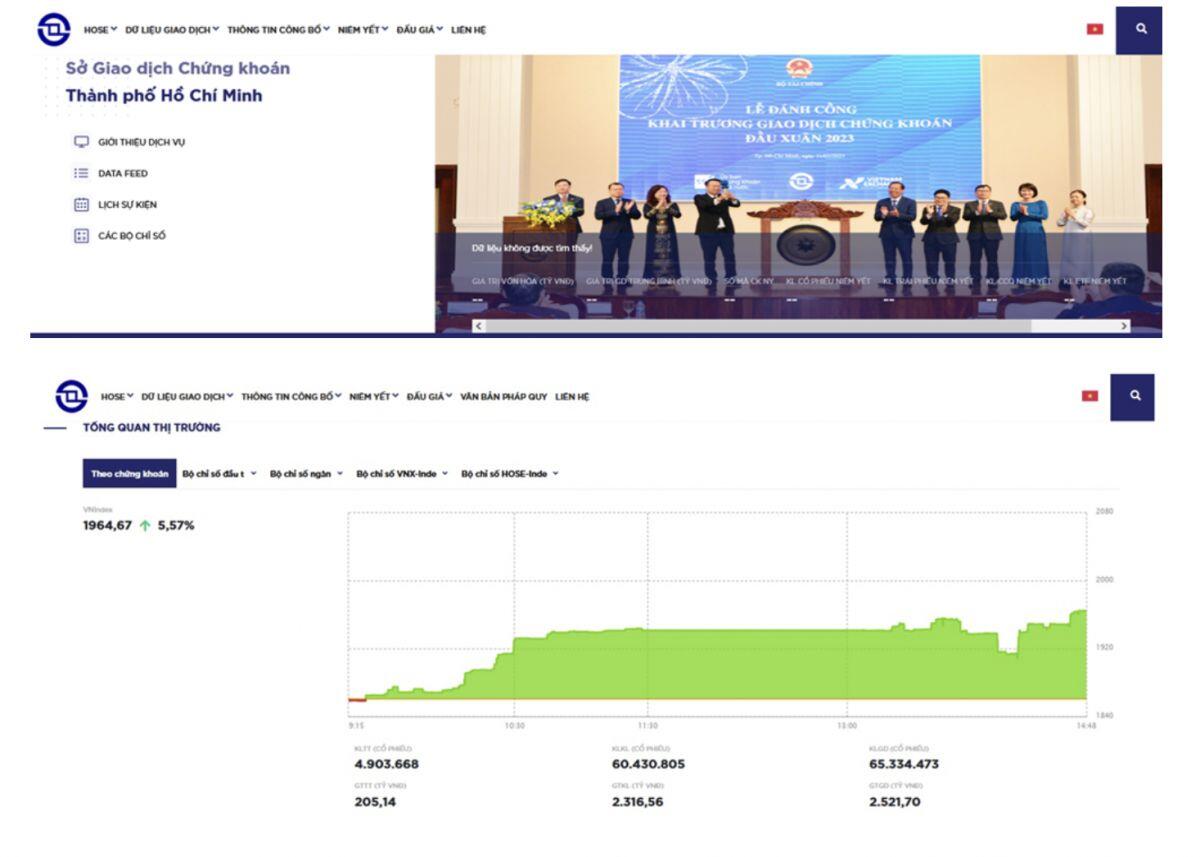Open Văn bản pháp quy in bottom navigation
1200x857 pixels.
(x=504, y=397)
